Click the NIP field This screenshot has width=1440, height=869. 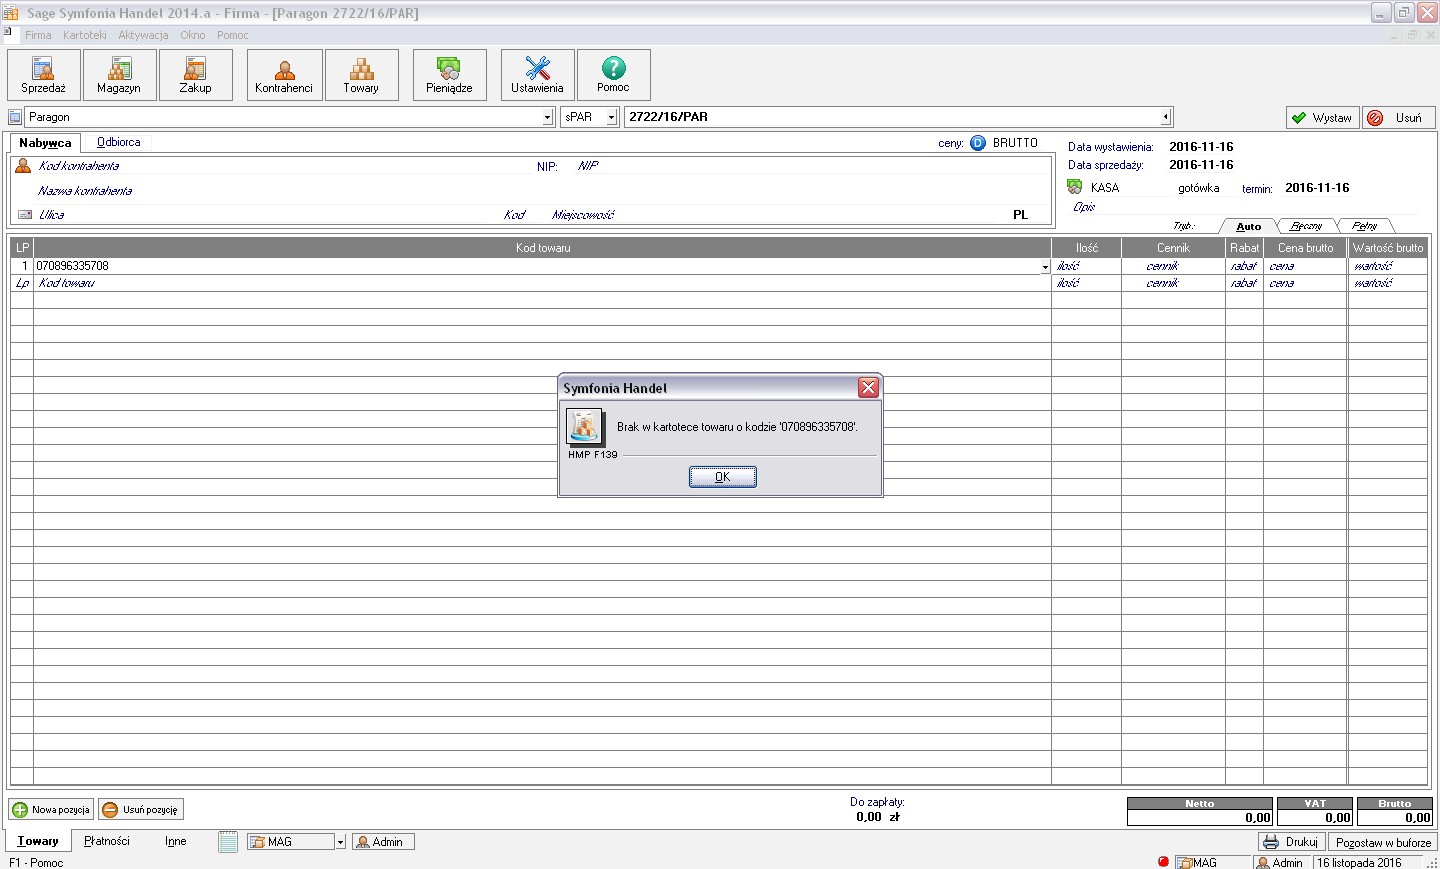[810, 166]
